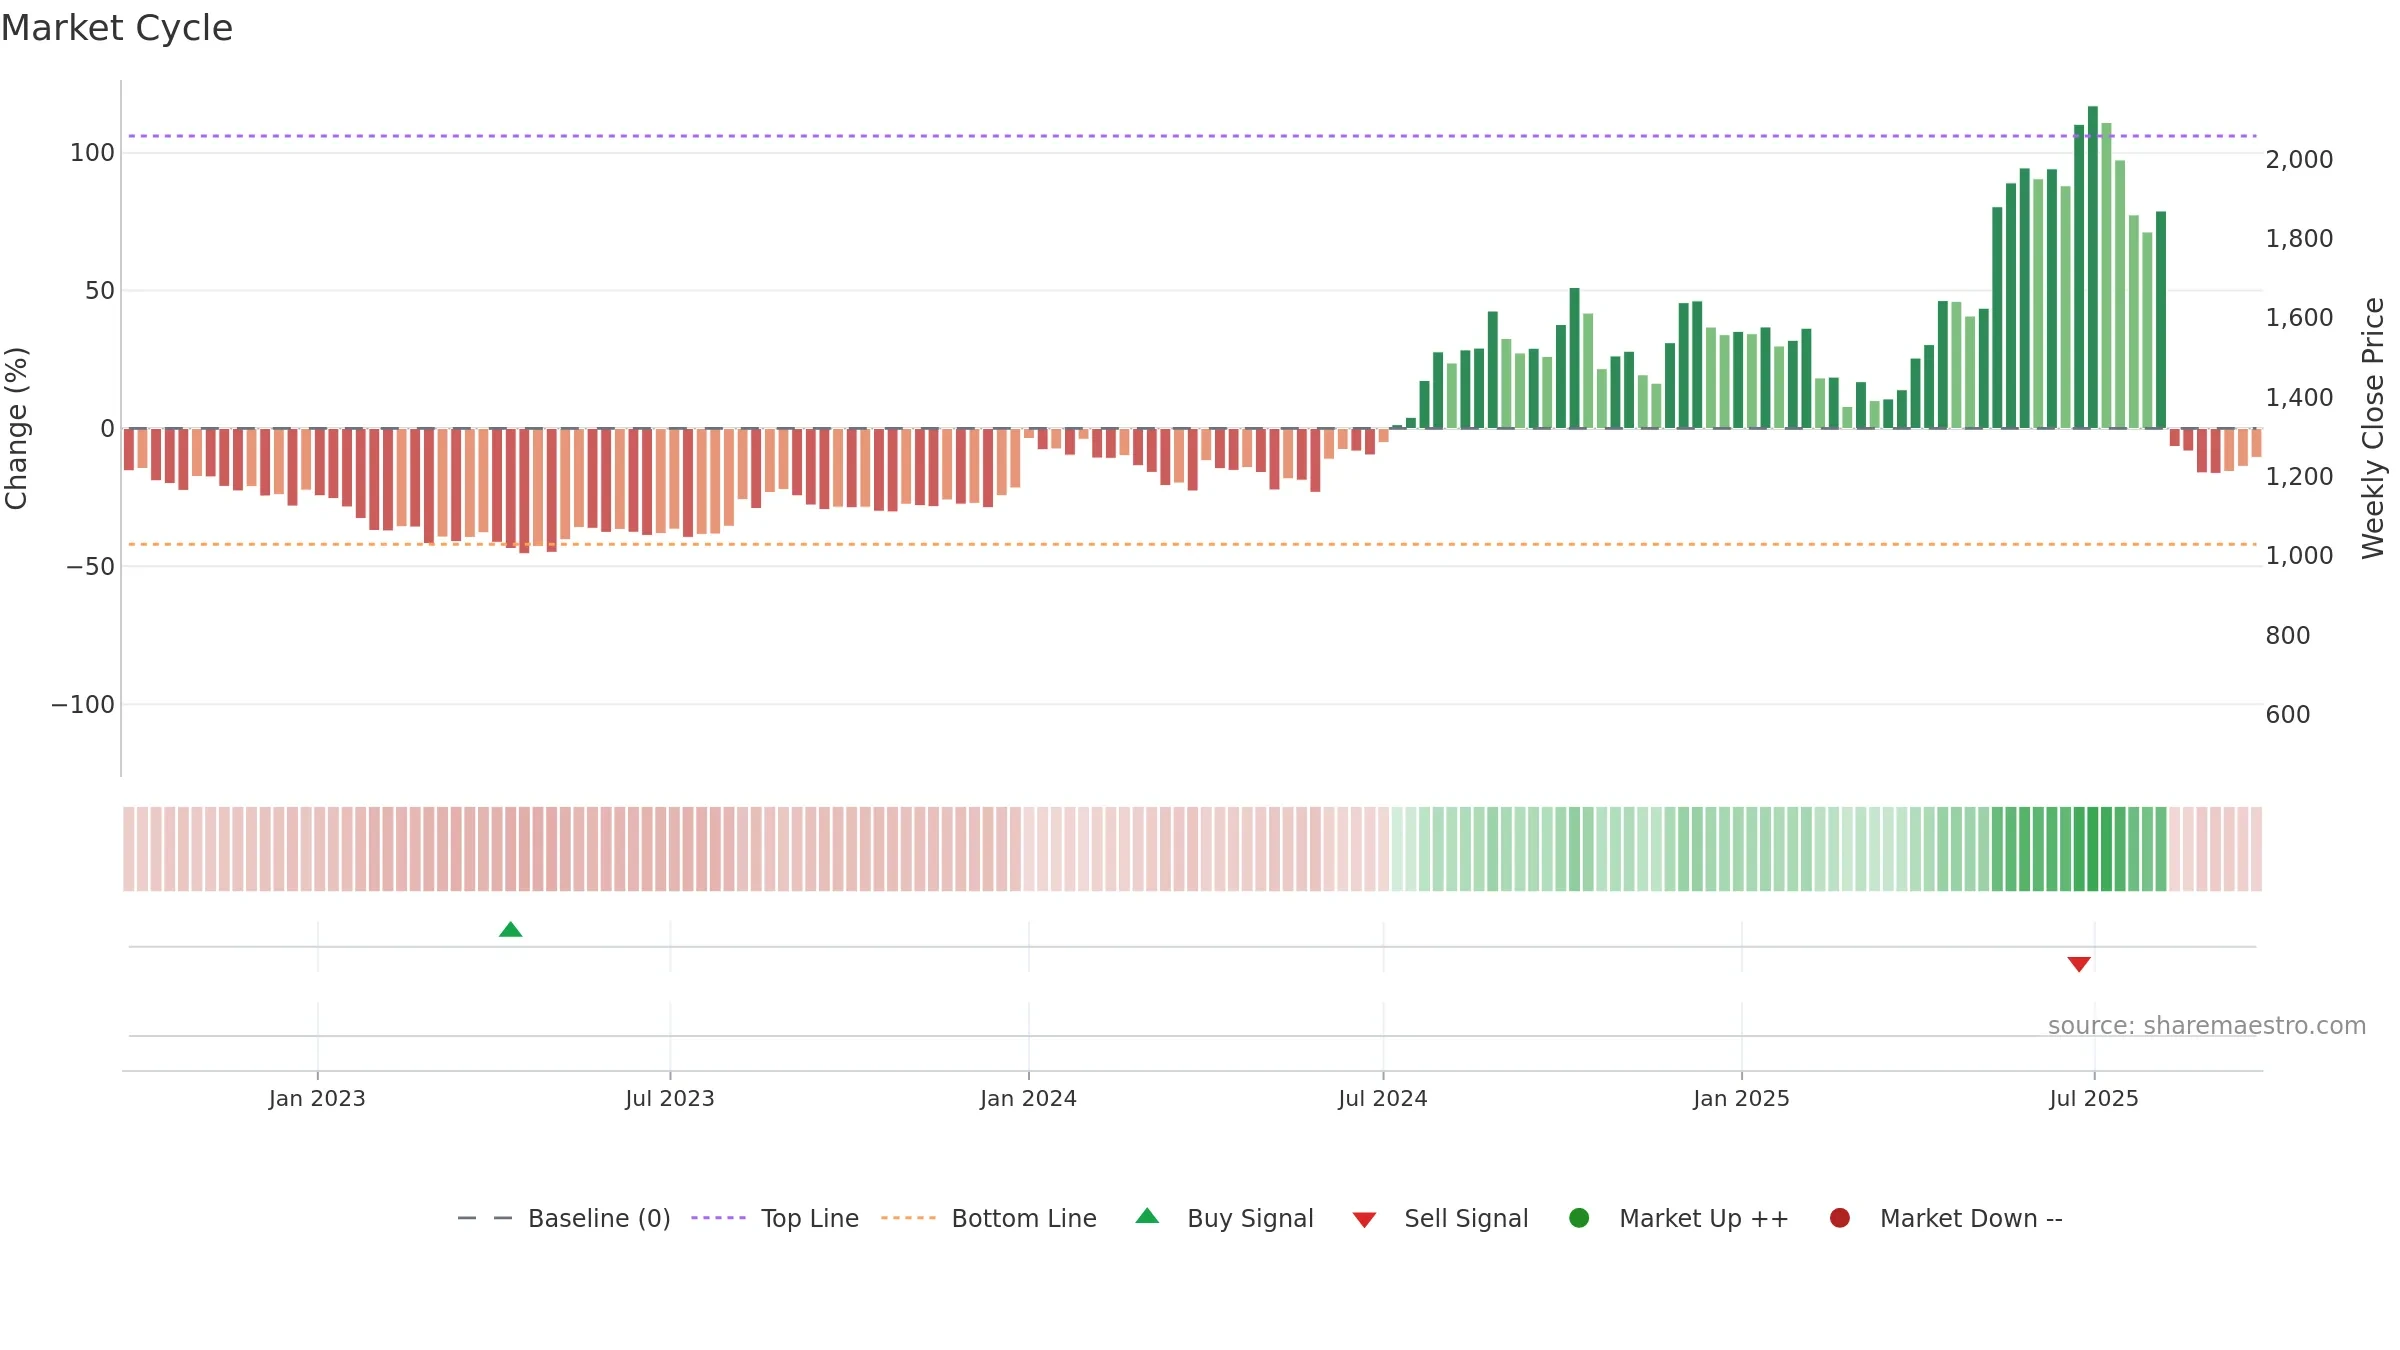Toggle the Bottom Line legend entry

pyautogui.click(x=989, y=1218)
